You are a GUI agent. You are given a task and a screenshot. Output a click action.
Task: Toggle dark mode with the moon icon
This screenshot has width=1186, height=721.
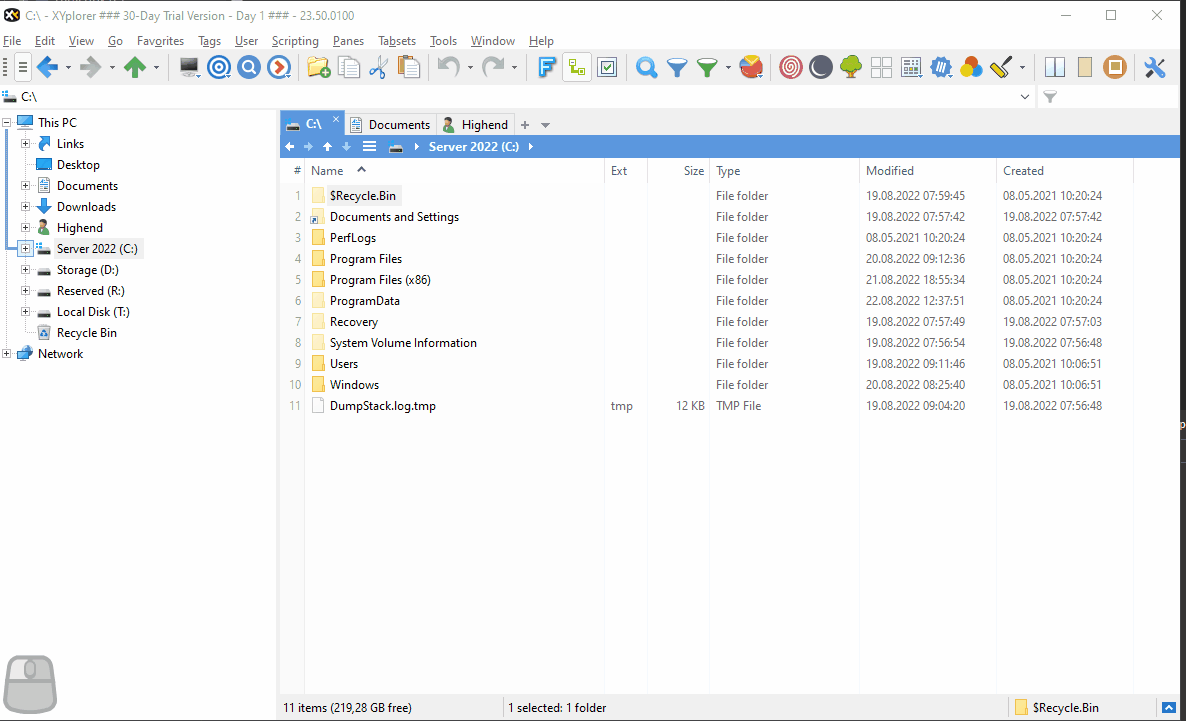point(821,68)
